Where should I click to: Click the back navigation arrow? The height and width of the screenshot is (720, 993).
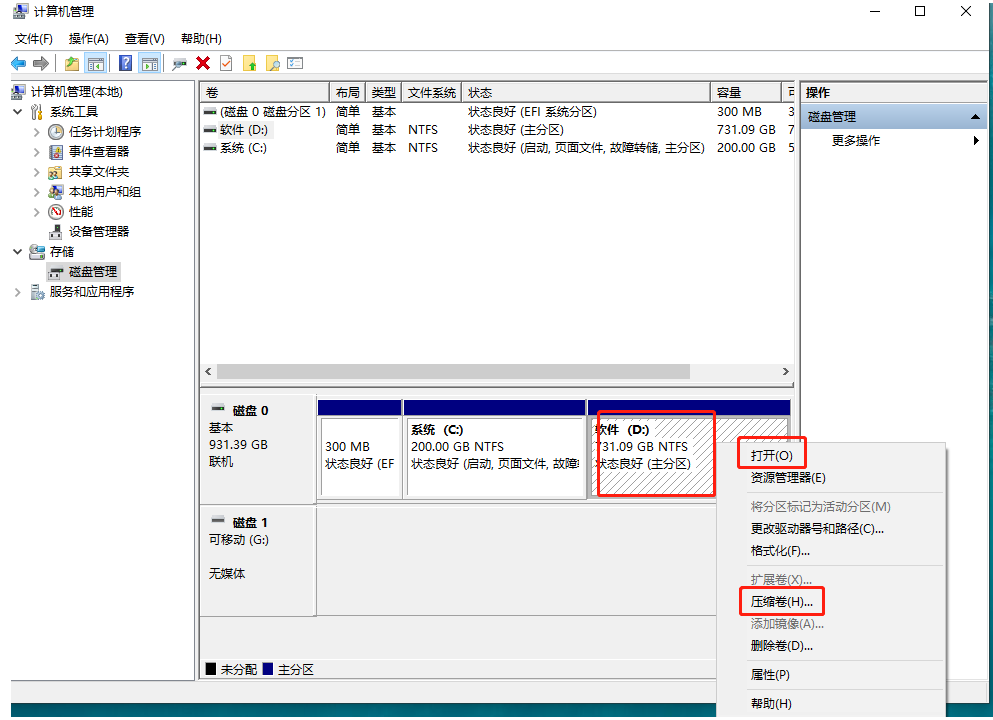pos(18,62)
